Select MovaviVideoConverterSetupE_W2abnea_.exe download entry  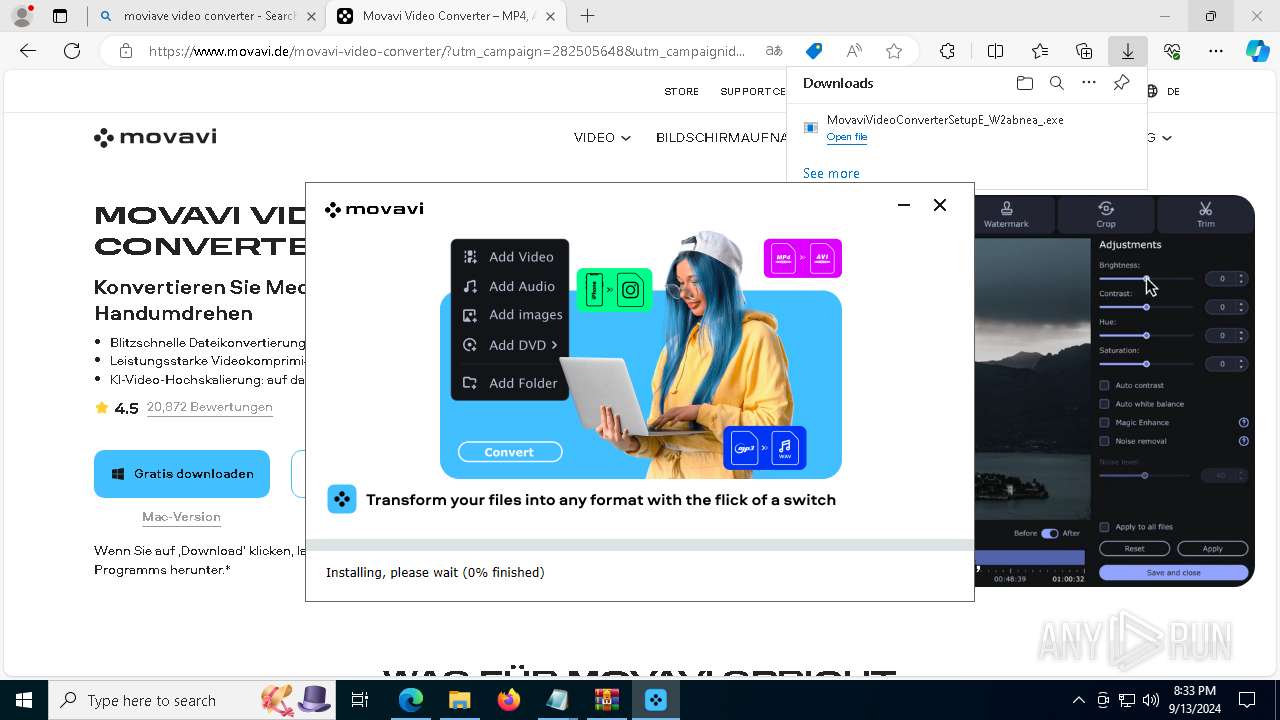coord(966,128)
